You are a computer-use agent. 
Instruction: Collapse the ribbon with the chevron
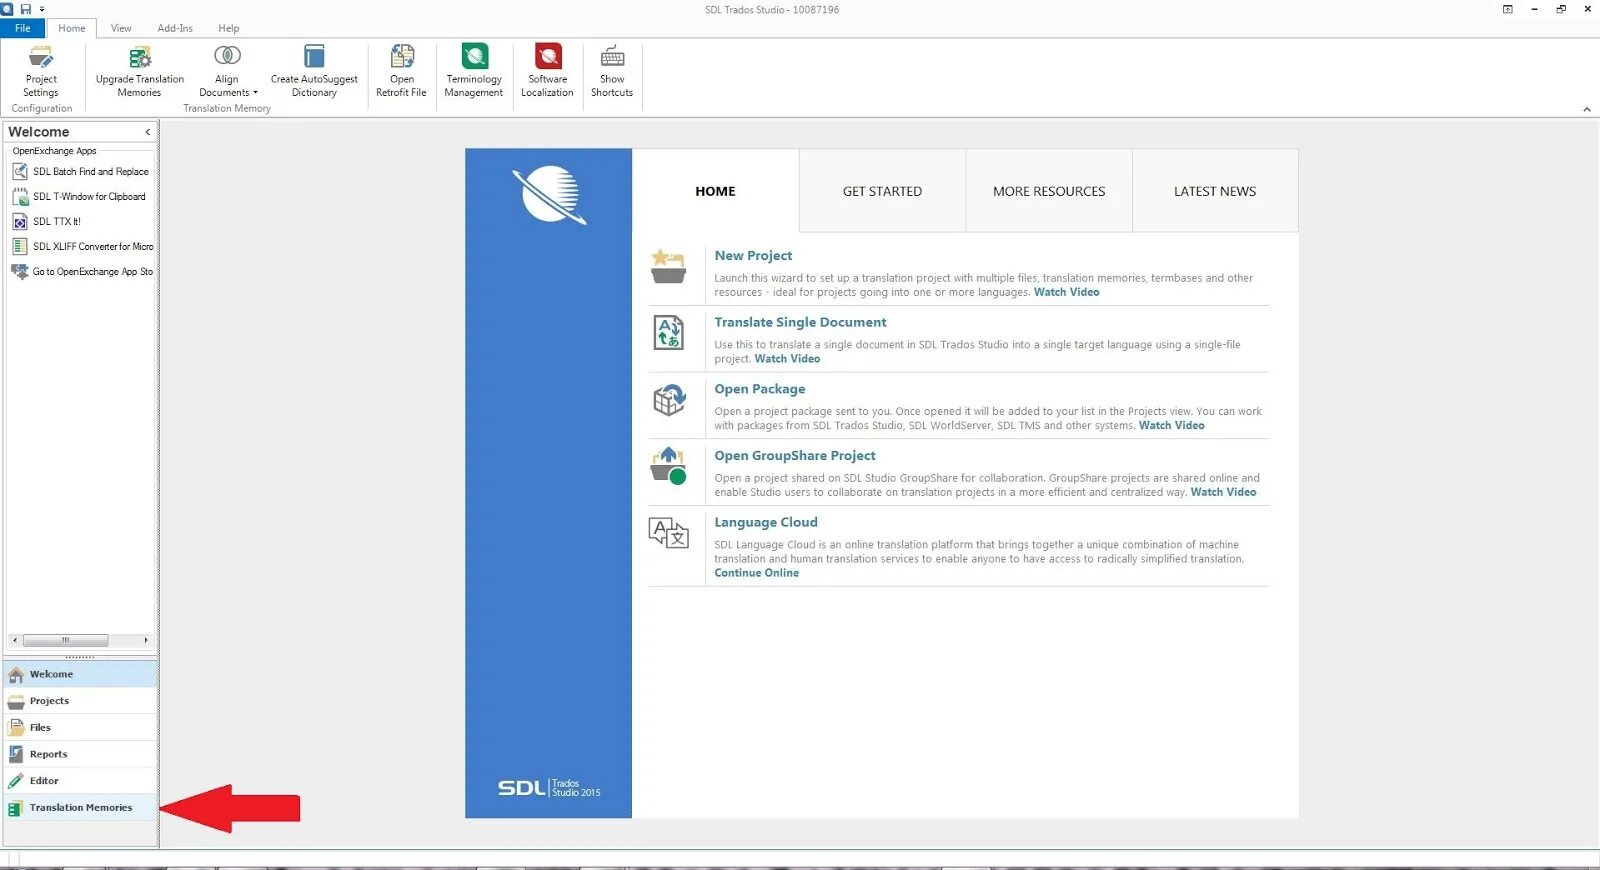1587,109
